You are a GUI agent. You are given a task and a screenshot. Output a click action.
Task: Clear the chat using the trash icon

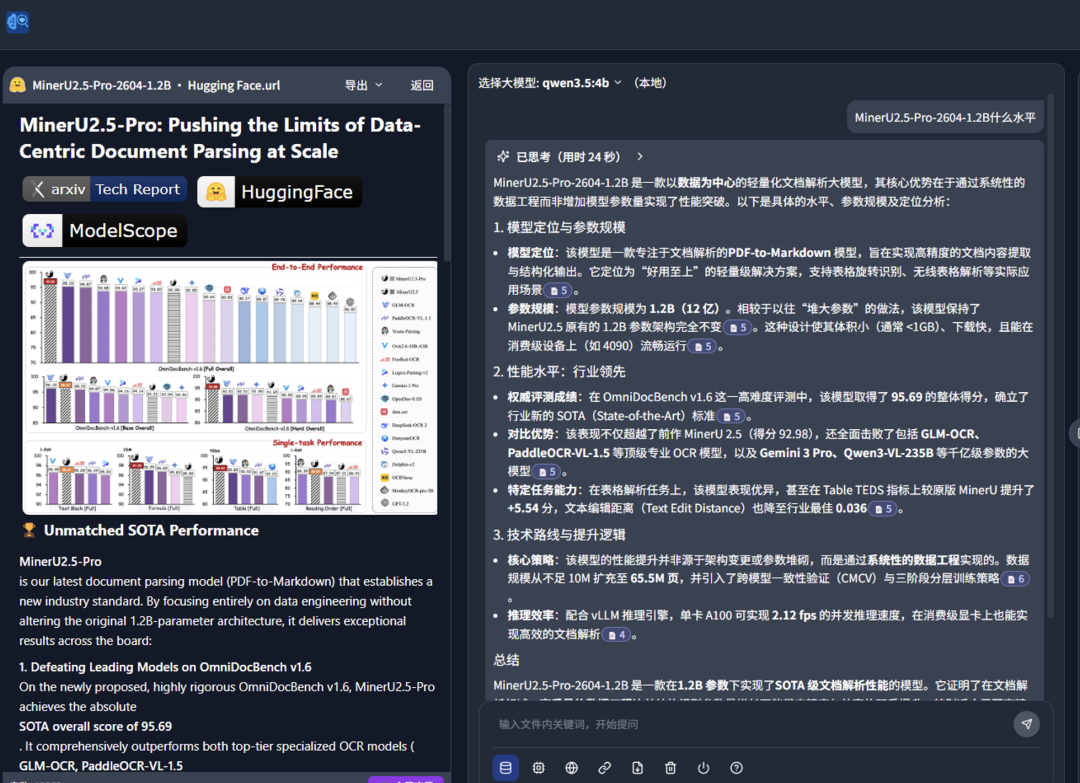pos(670,768)
